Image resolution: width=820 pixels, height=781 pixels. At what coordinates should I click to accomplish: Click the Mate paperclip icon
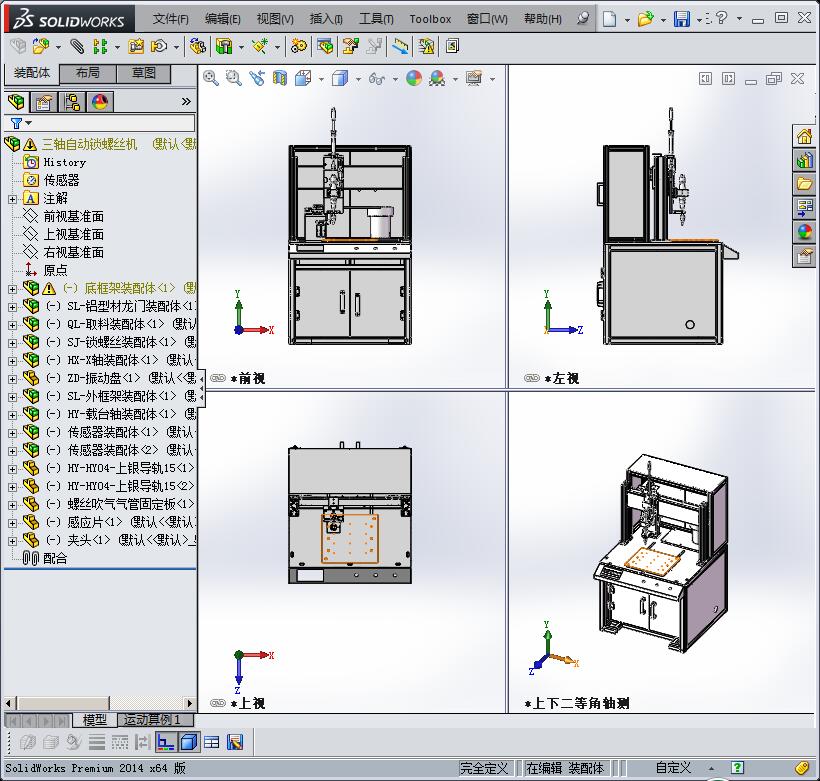click(77, 47)
